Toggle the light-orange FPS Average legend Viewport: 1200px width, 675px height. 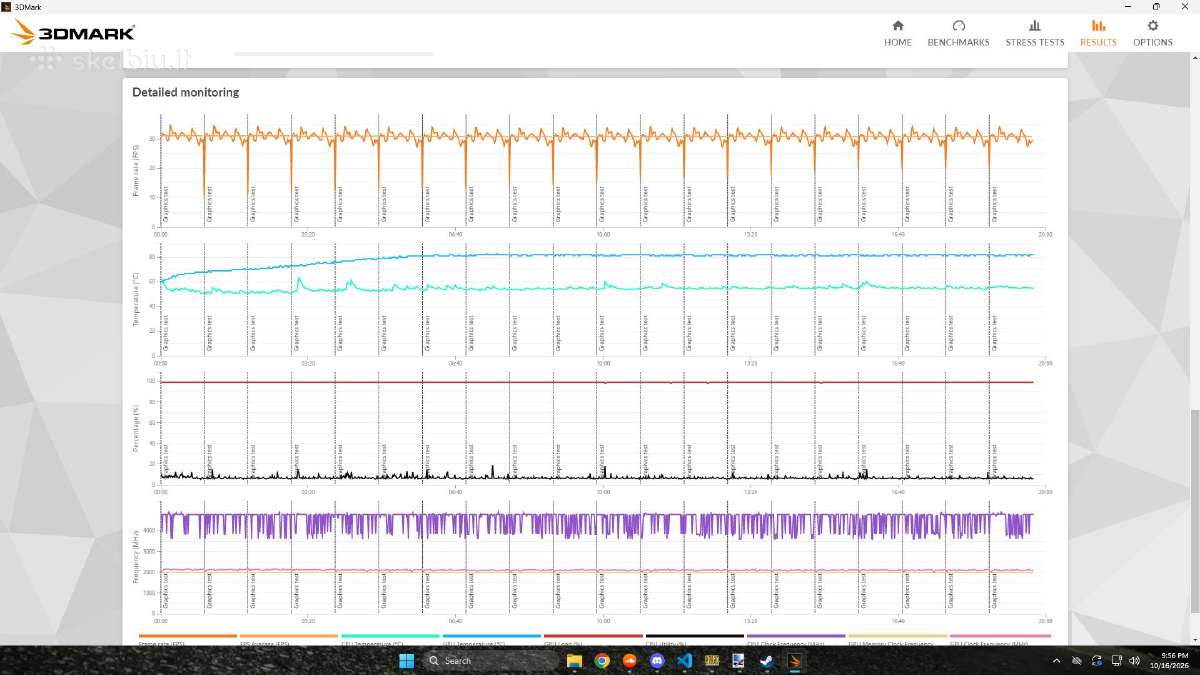tap(289, 640)
